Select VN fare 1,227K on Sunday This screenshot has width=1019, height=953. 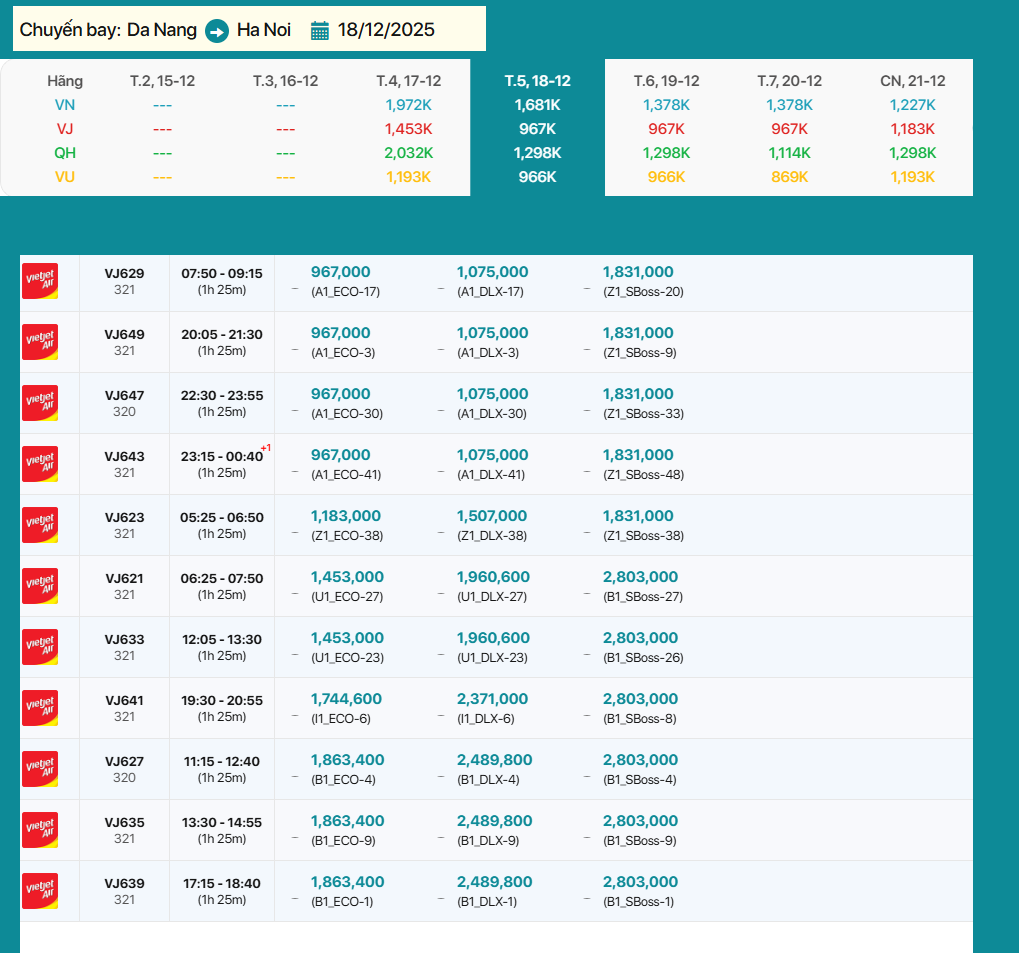(912, 105)
